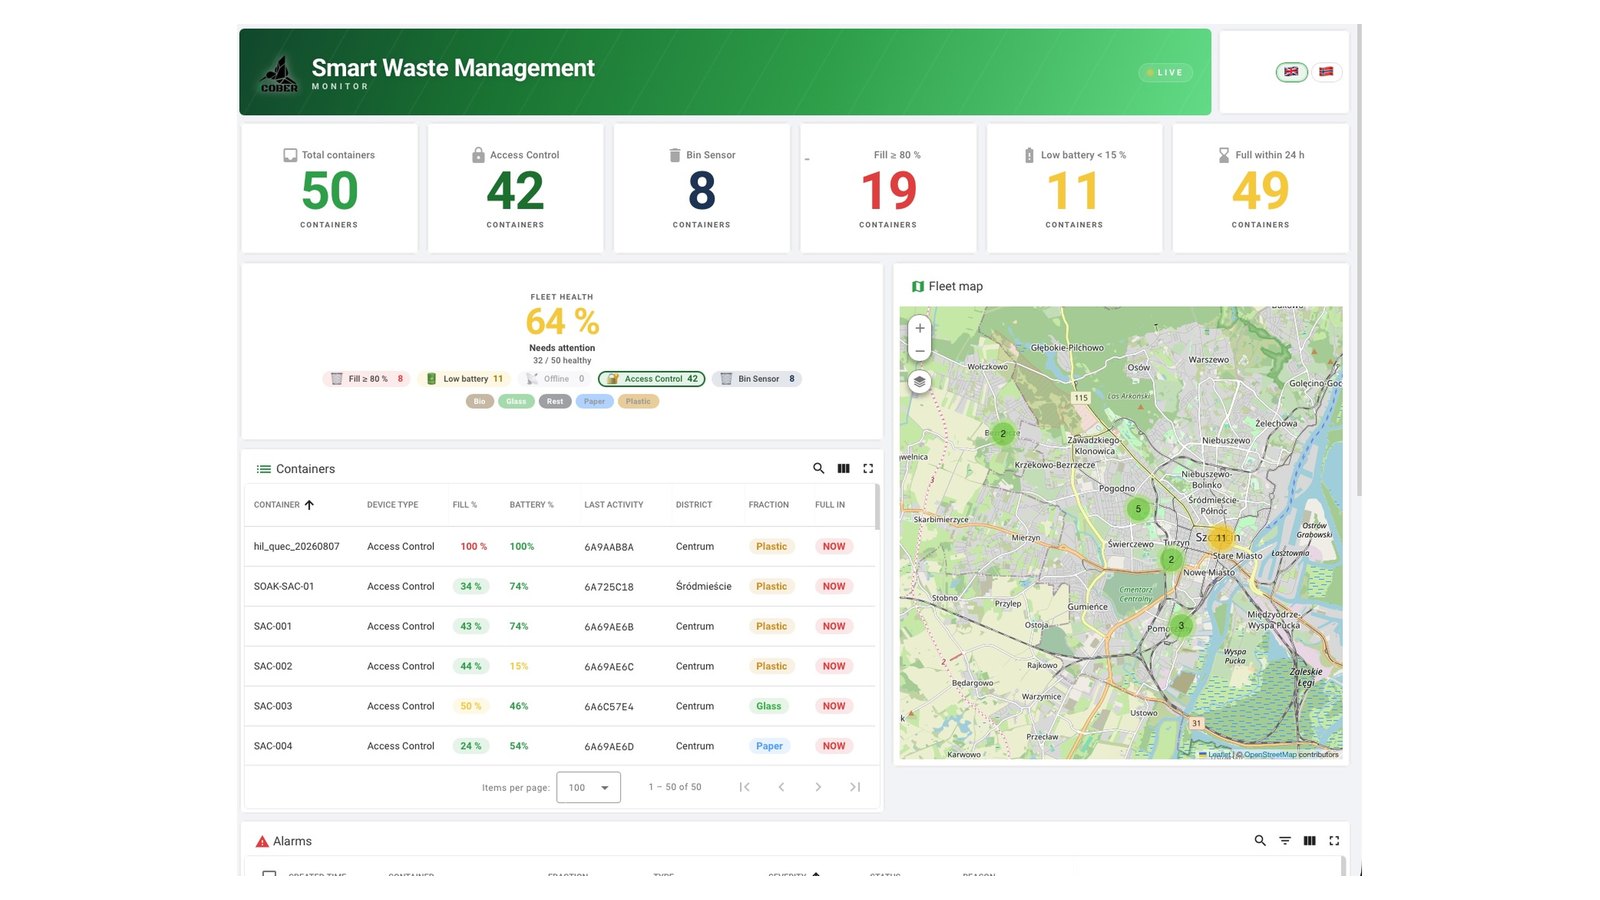Zoom out on the fleet map
This screenshot has height=900, width=1600.
tap(920, 351)
